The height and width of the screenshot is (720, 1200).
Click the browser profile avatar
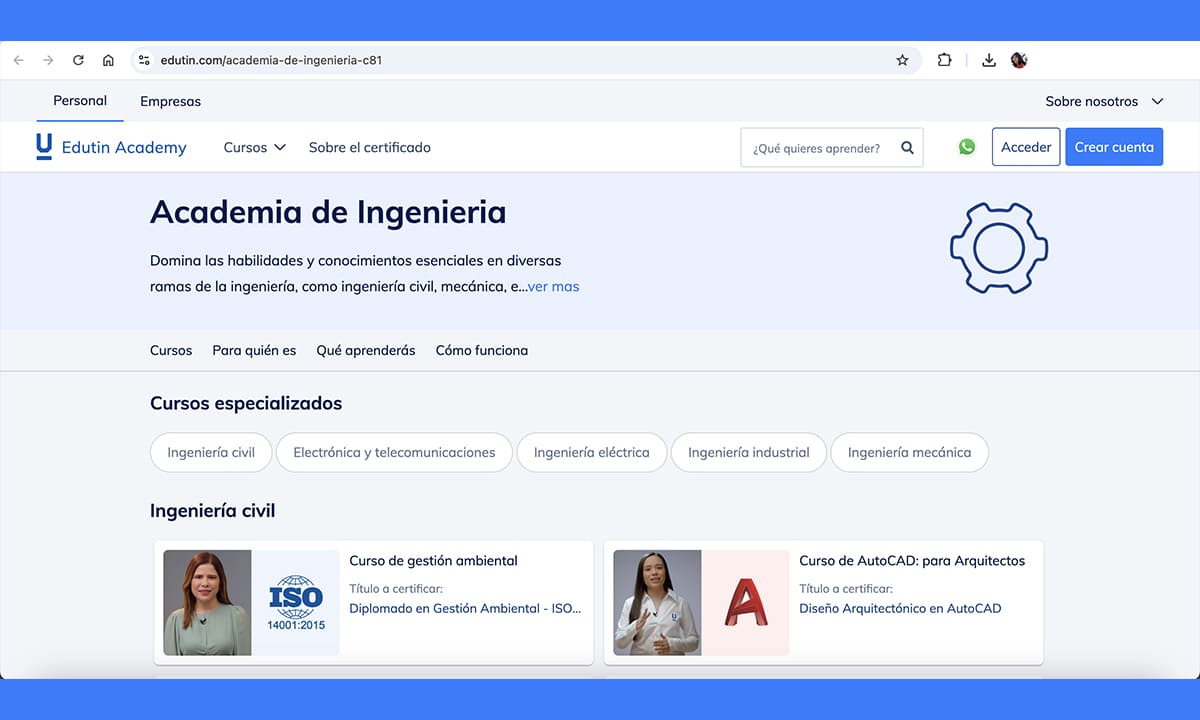tap(1019, 60)
